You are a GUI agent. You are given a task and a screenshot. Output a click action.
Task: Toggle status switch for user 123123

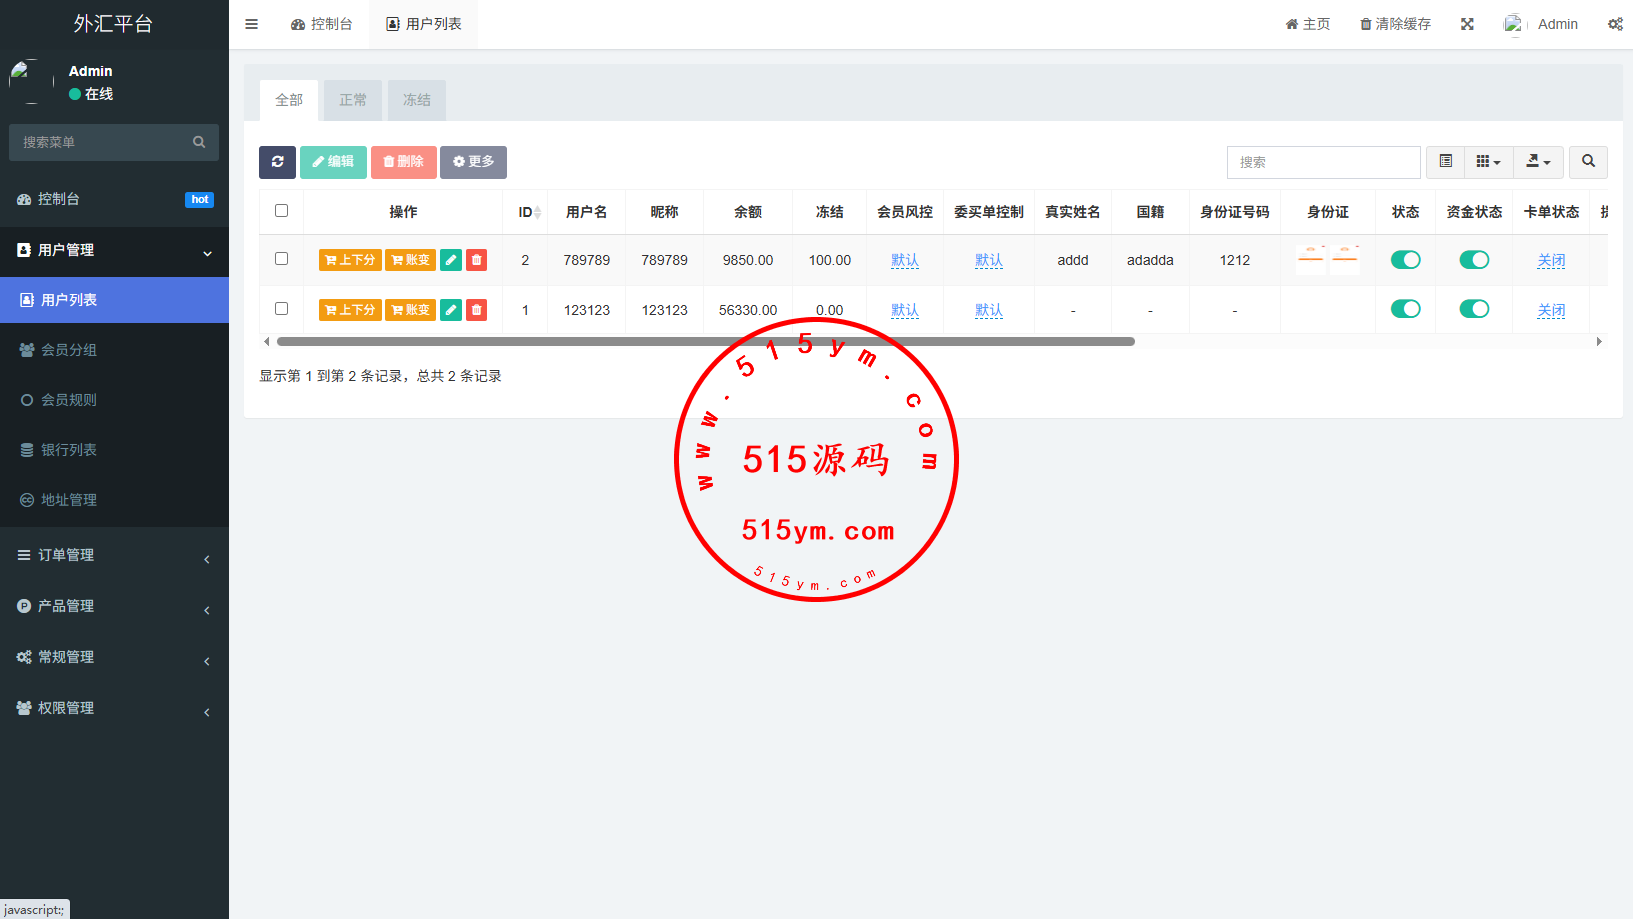pyautogui.click(x=1405, y=309)
